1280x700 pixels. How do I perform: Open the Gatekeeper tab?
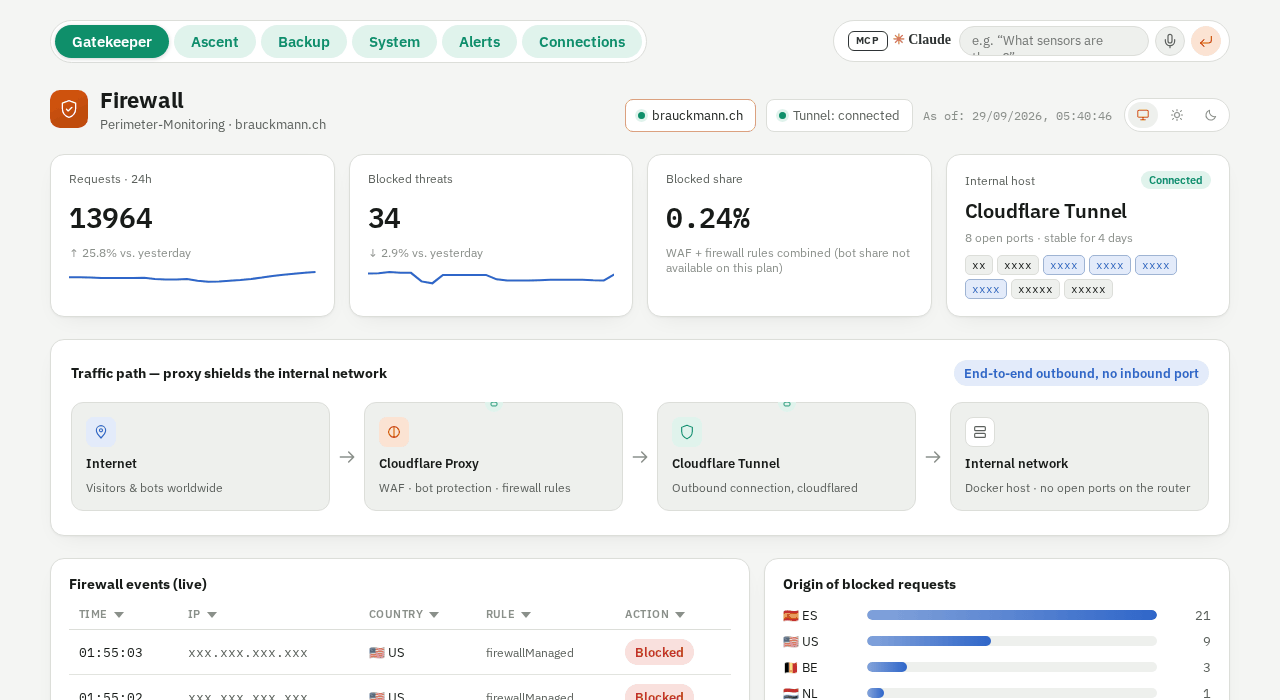pyautogui.click(x=112, y=42)
